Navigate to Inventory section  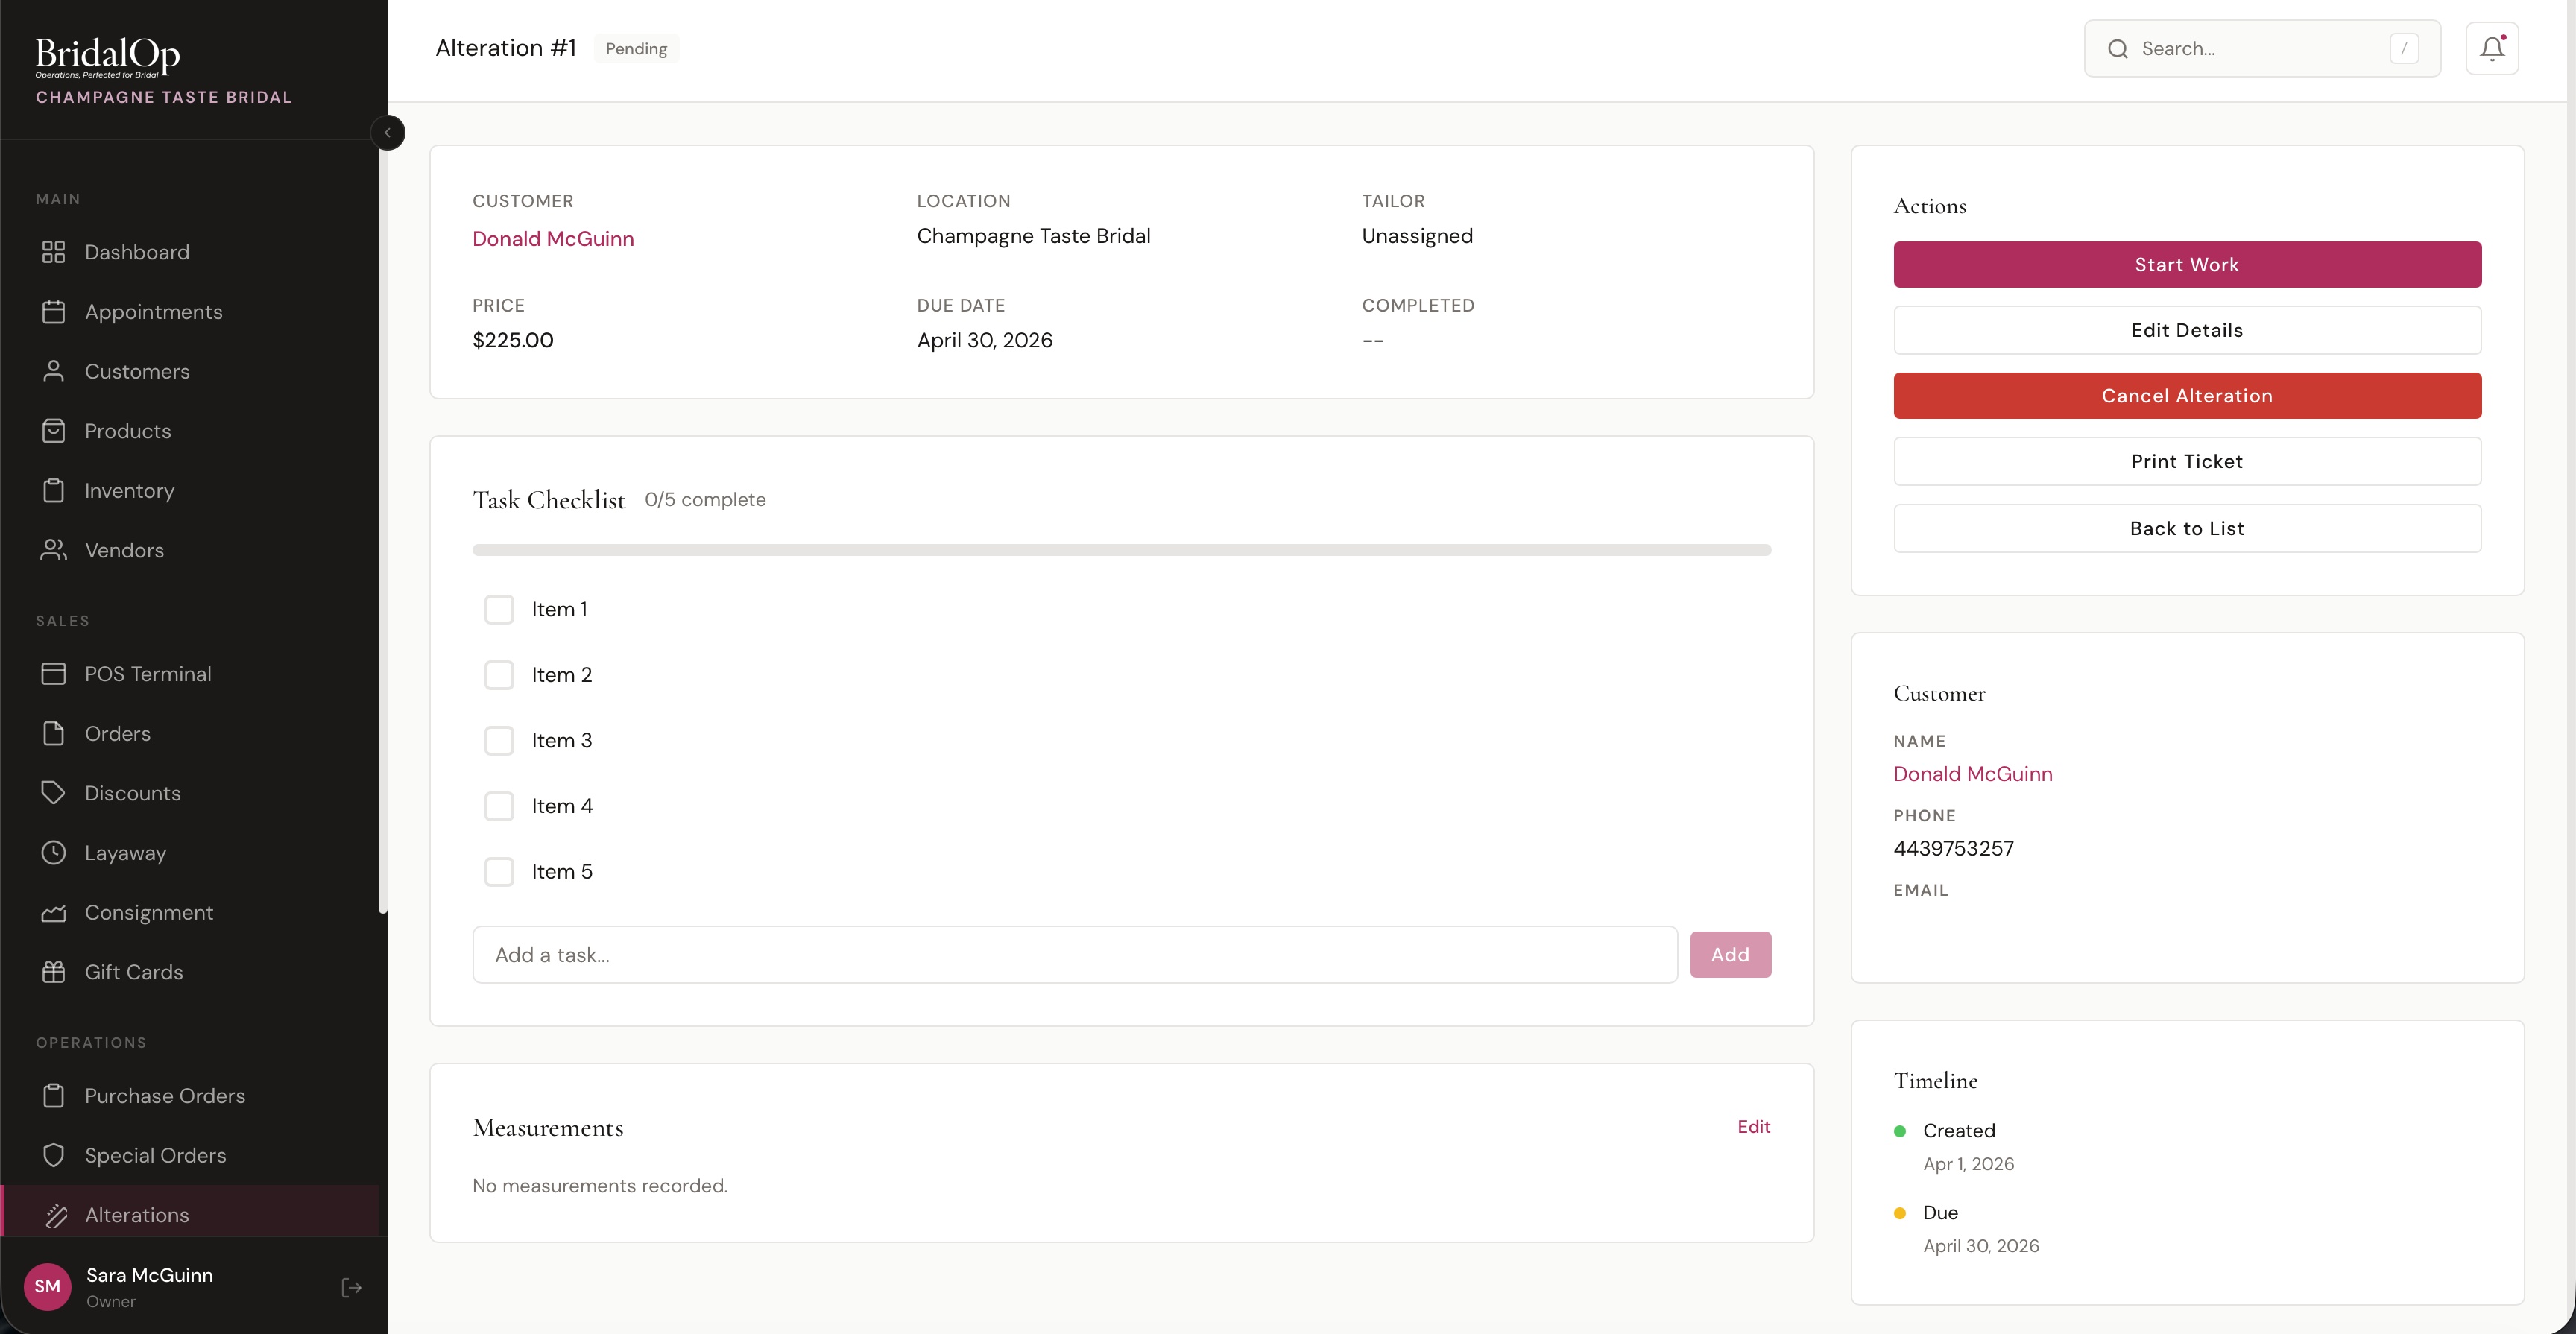click(x=129, y=490)
